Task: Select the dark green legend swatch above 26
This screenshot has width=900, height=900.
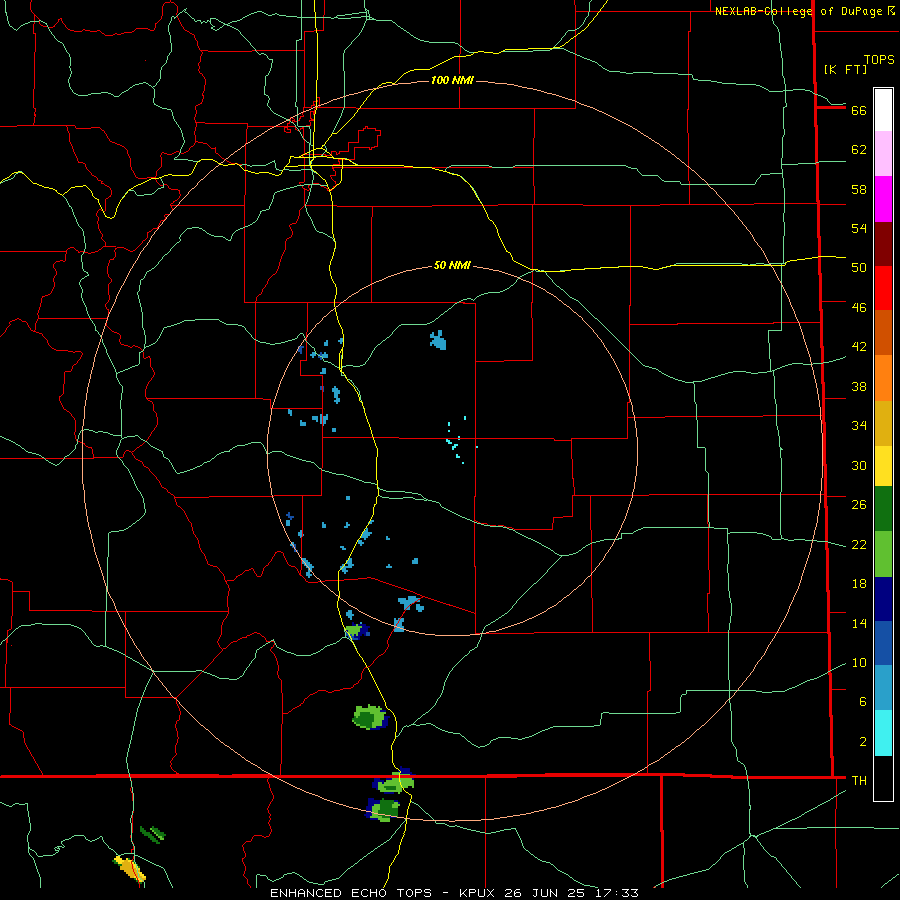Action: [883, 509]
